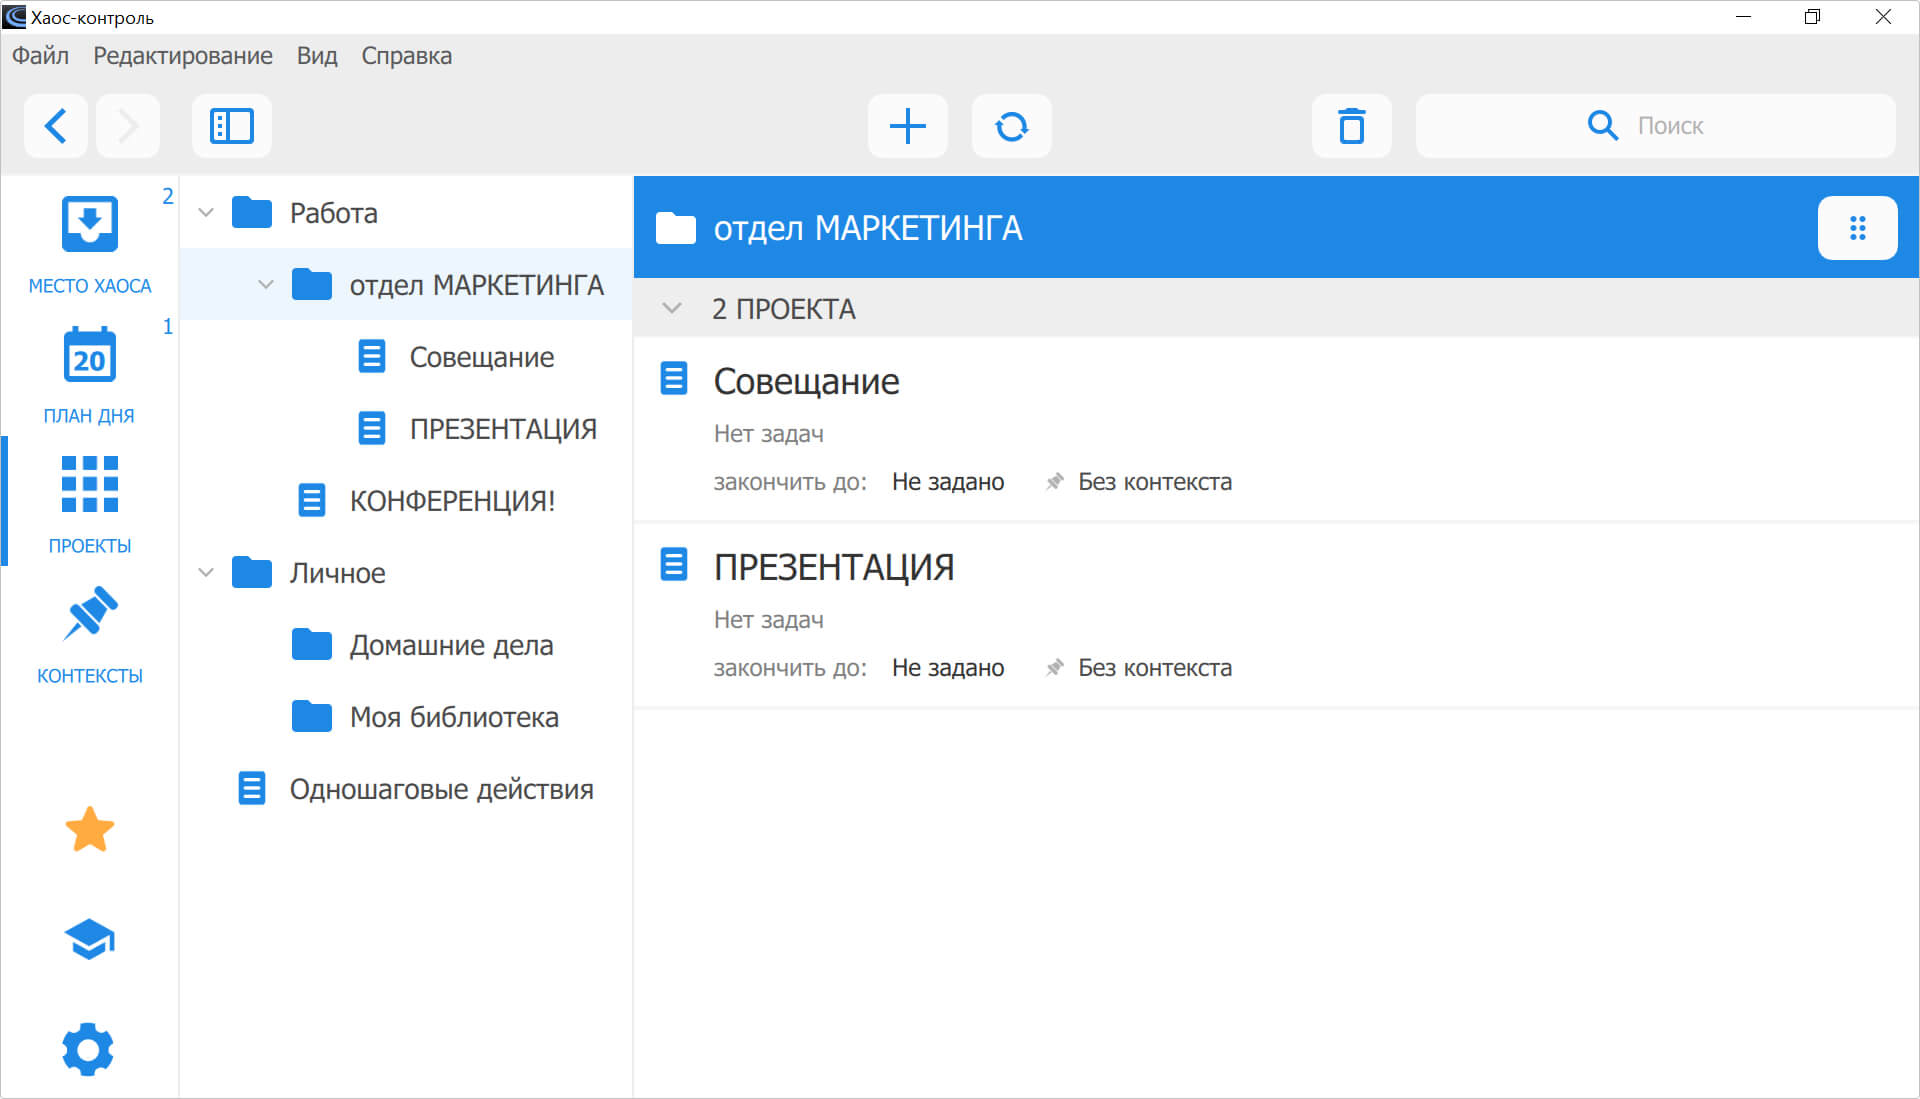Viewport: 1920px width, 1099px height.
Task: Click 'Нет задач' under ПРЕЗЕНТАЦИЯ
Action: 769,620
